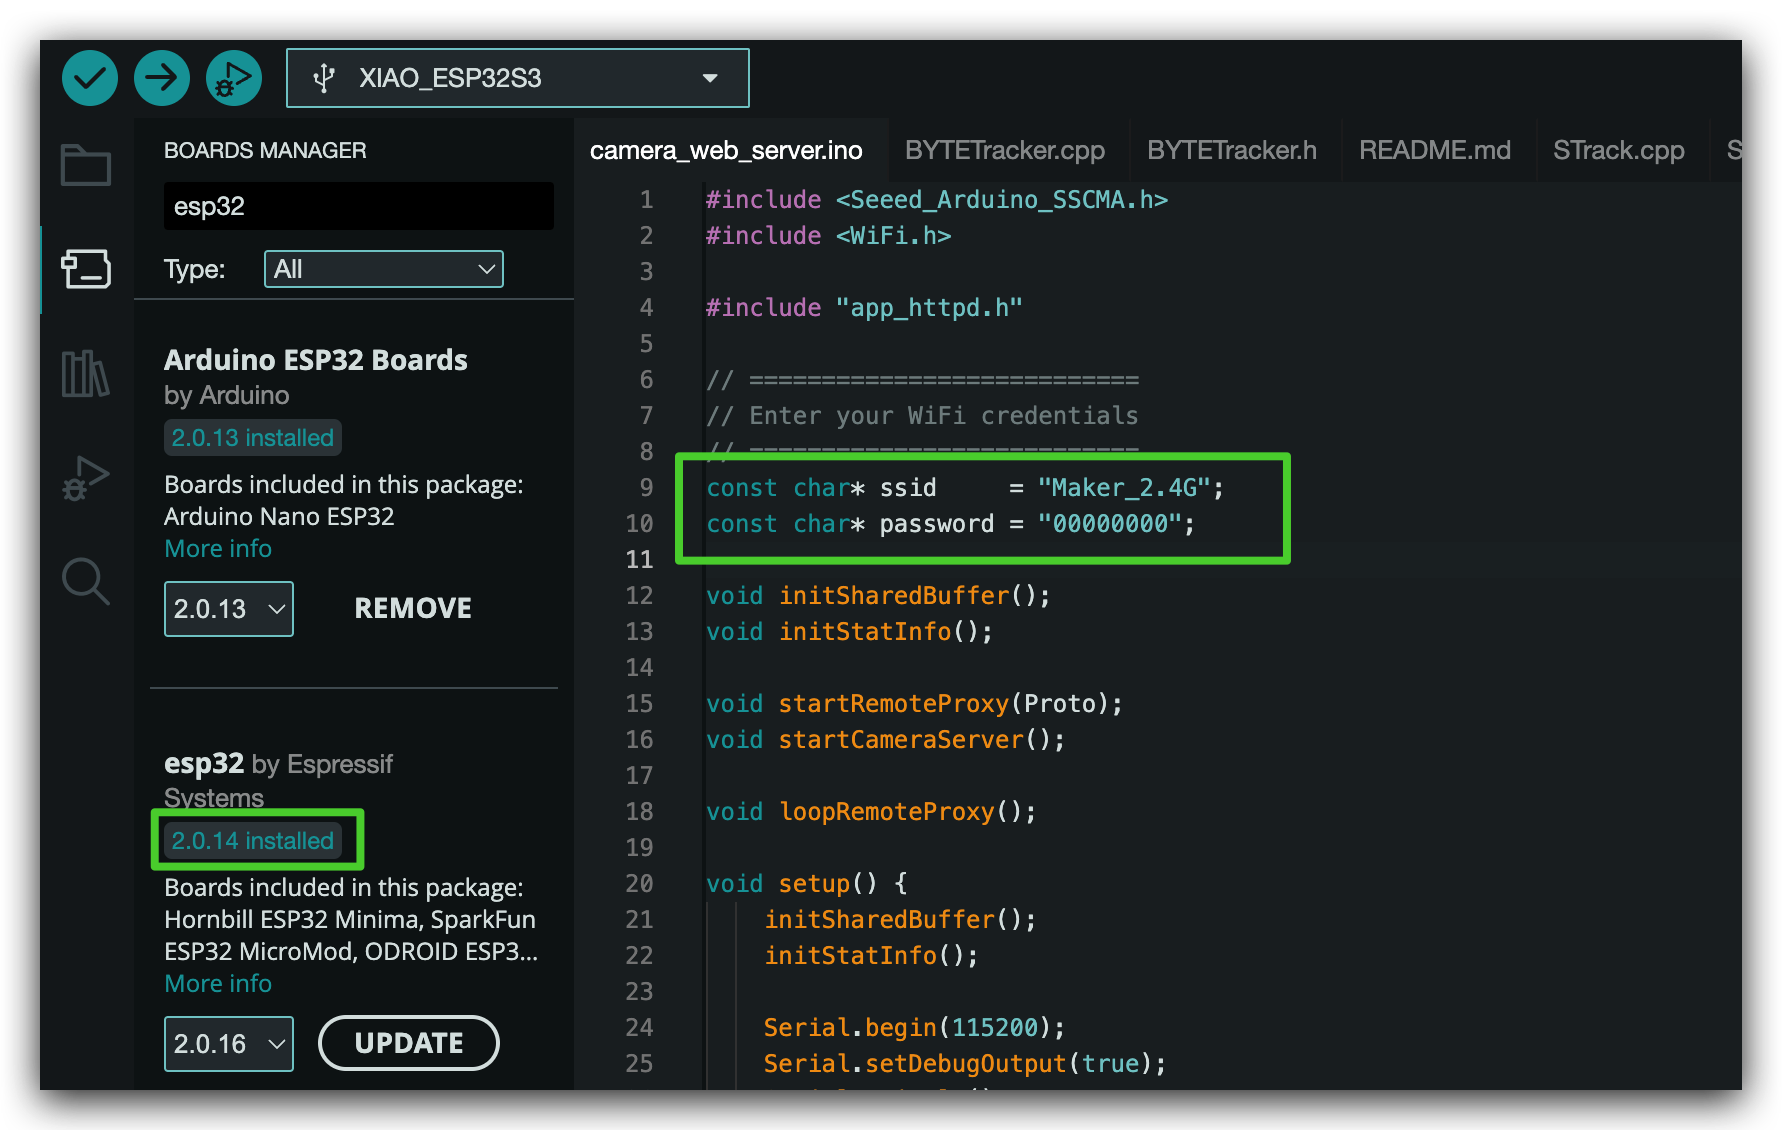Open the 2.0.16 version dropdown
The height and width of the screenshot is (1130, 1782).
[x=229, y=1044]
